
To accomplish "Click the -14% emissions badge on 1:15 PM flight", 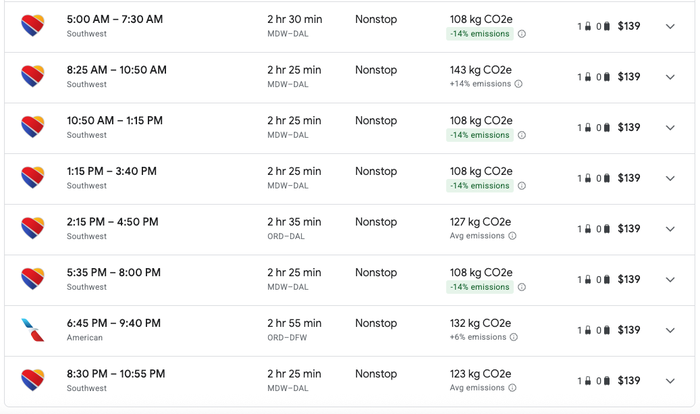I will pos(480,186).
